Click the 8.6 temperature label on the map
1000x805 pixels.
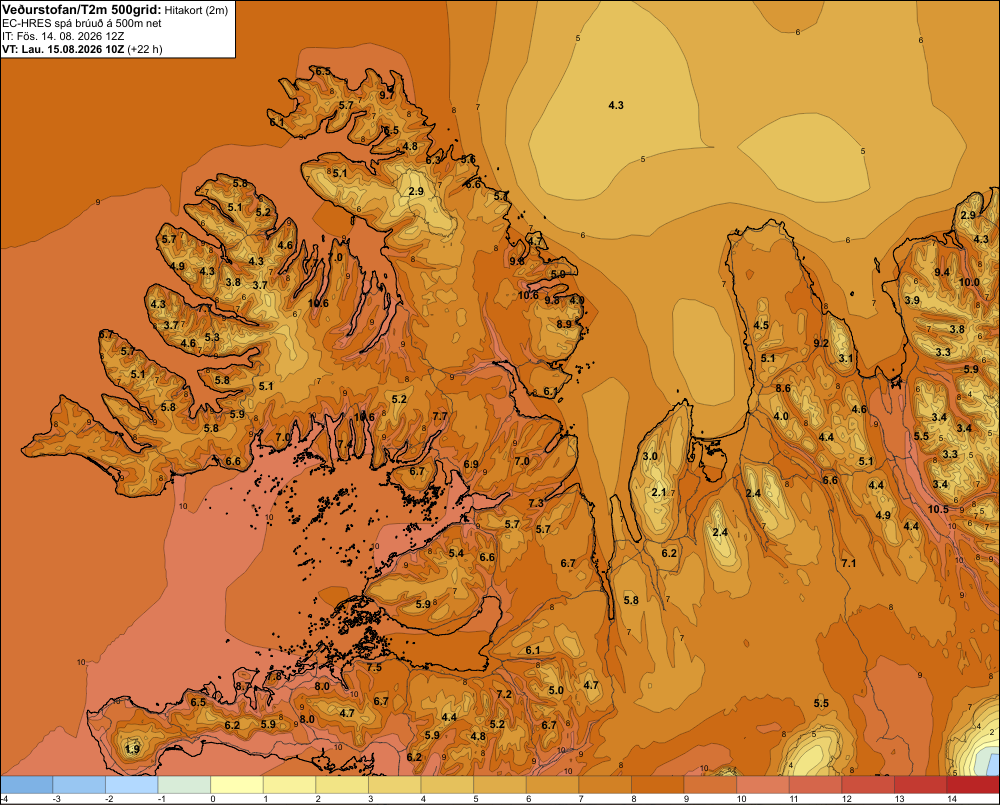(x=783, y=388)
